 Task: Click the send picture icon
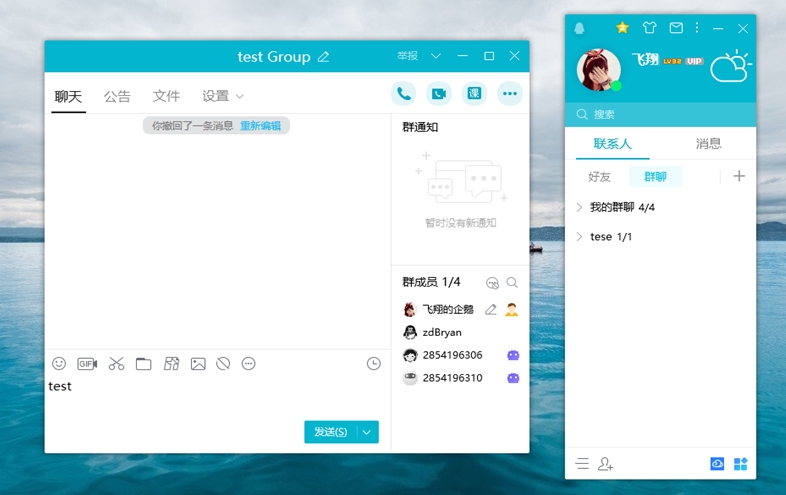click(x=198, y=364)
